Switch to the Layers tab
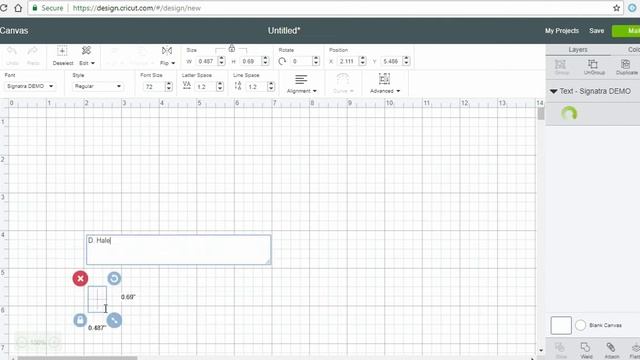The height and width of the screenshot is (360, 640). [x=578, y=49]
